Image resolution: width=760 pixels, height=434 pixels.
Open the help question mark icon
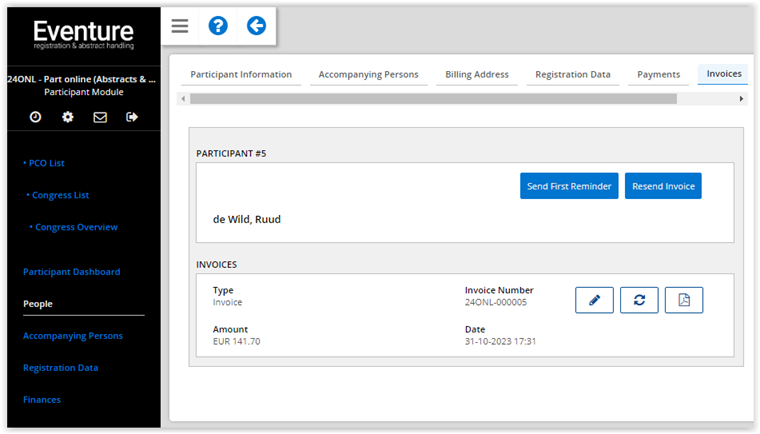point(218,26)
